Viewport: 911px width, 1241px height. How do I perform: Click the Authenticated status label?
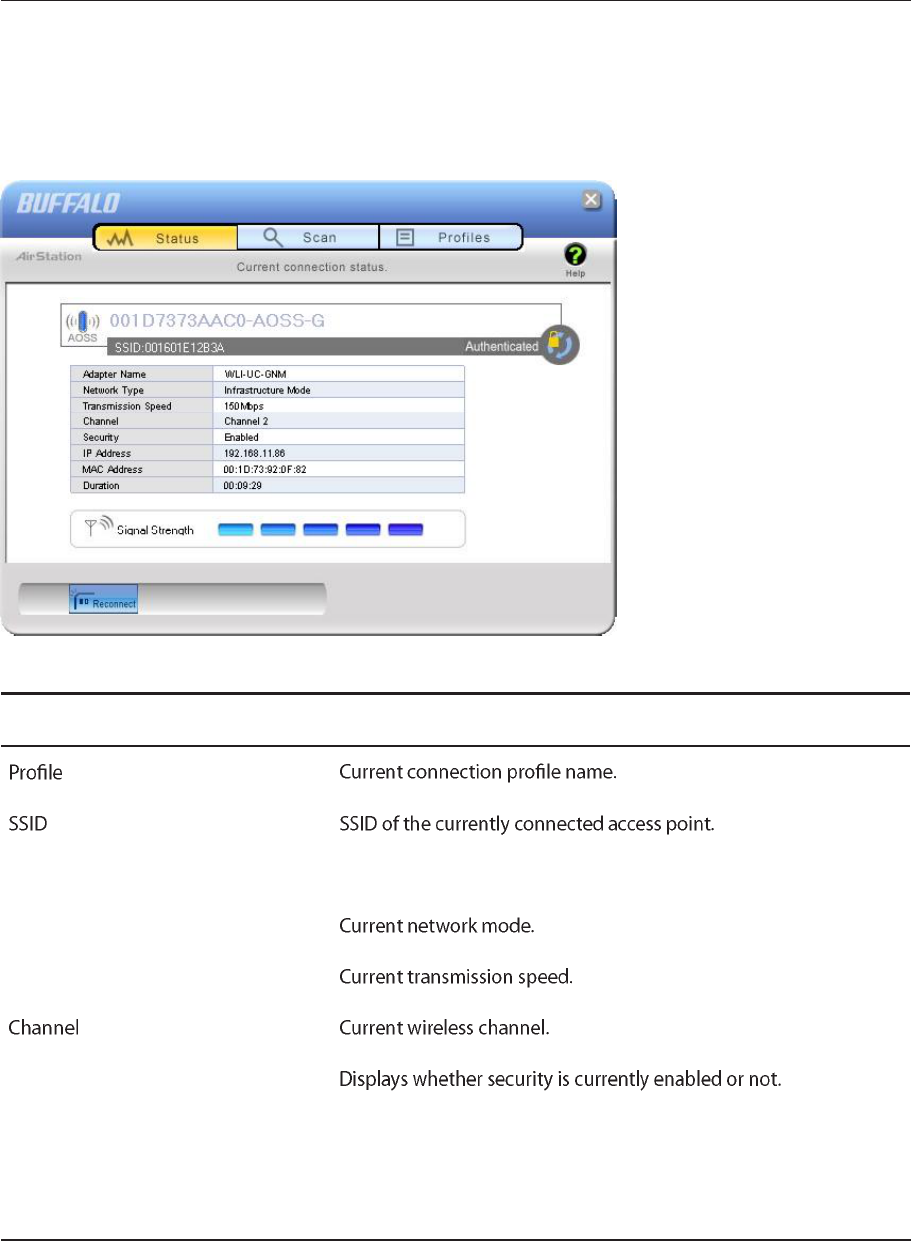pos(502,346)
